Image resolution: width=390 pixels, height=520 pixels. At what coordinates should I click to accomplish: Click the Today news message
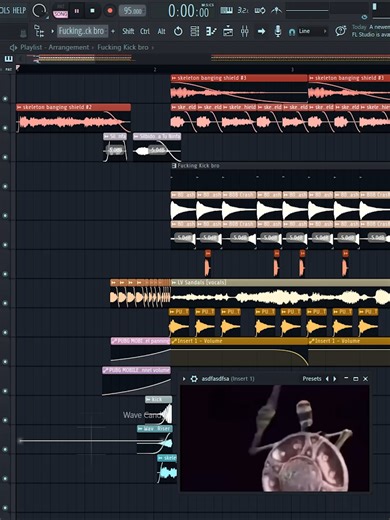pos(371,31)
